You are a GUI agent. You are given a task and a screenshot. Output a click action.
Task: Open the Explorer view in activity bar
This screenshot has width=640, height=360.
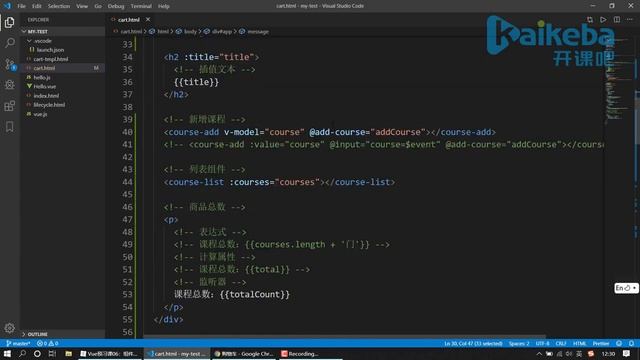9,22
